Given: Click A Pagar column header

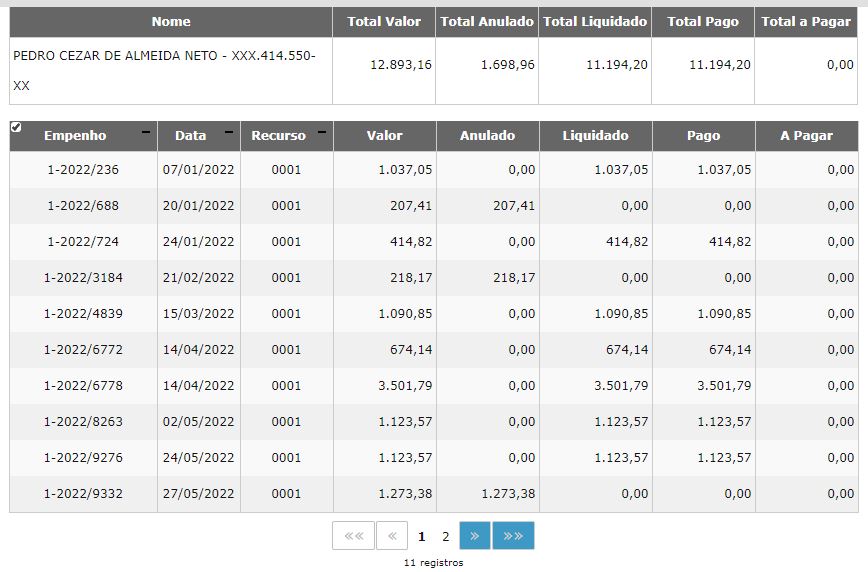Looking at the screenshot, I should click(807, 136).
